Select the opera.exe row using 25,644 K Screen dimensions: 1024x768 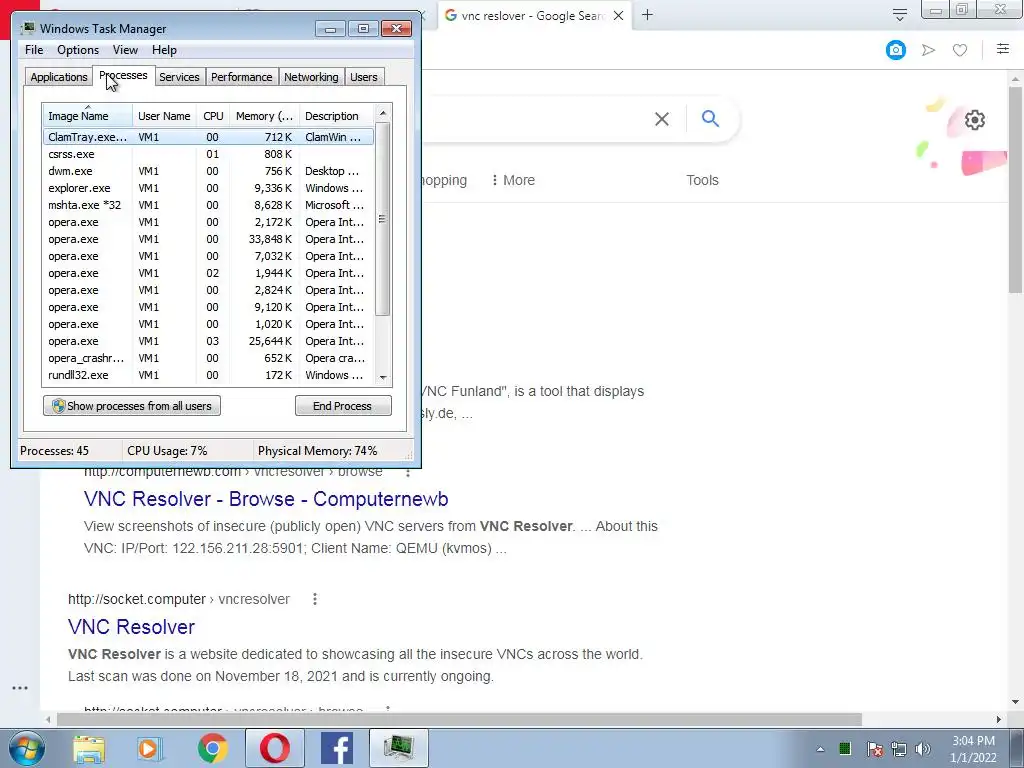(208, 341)
